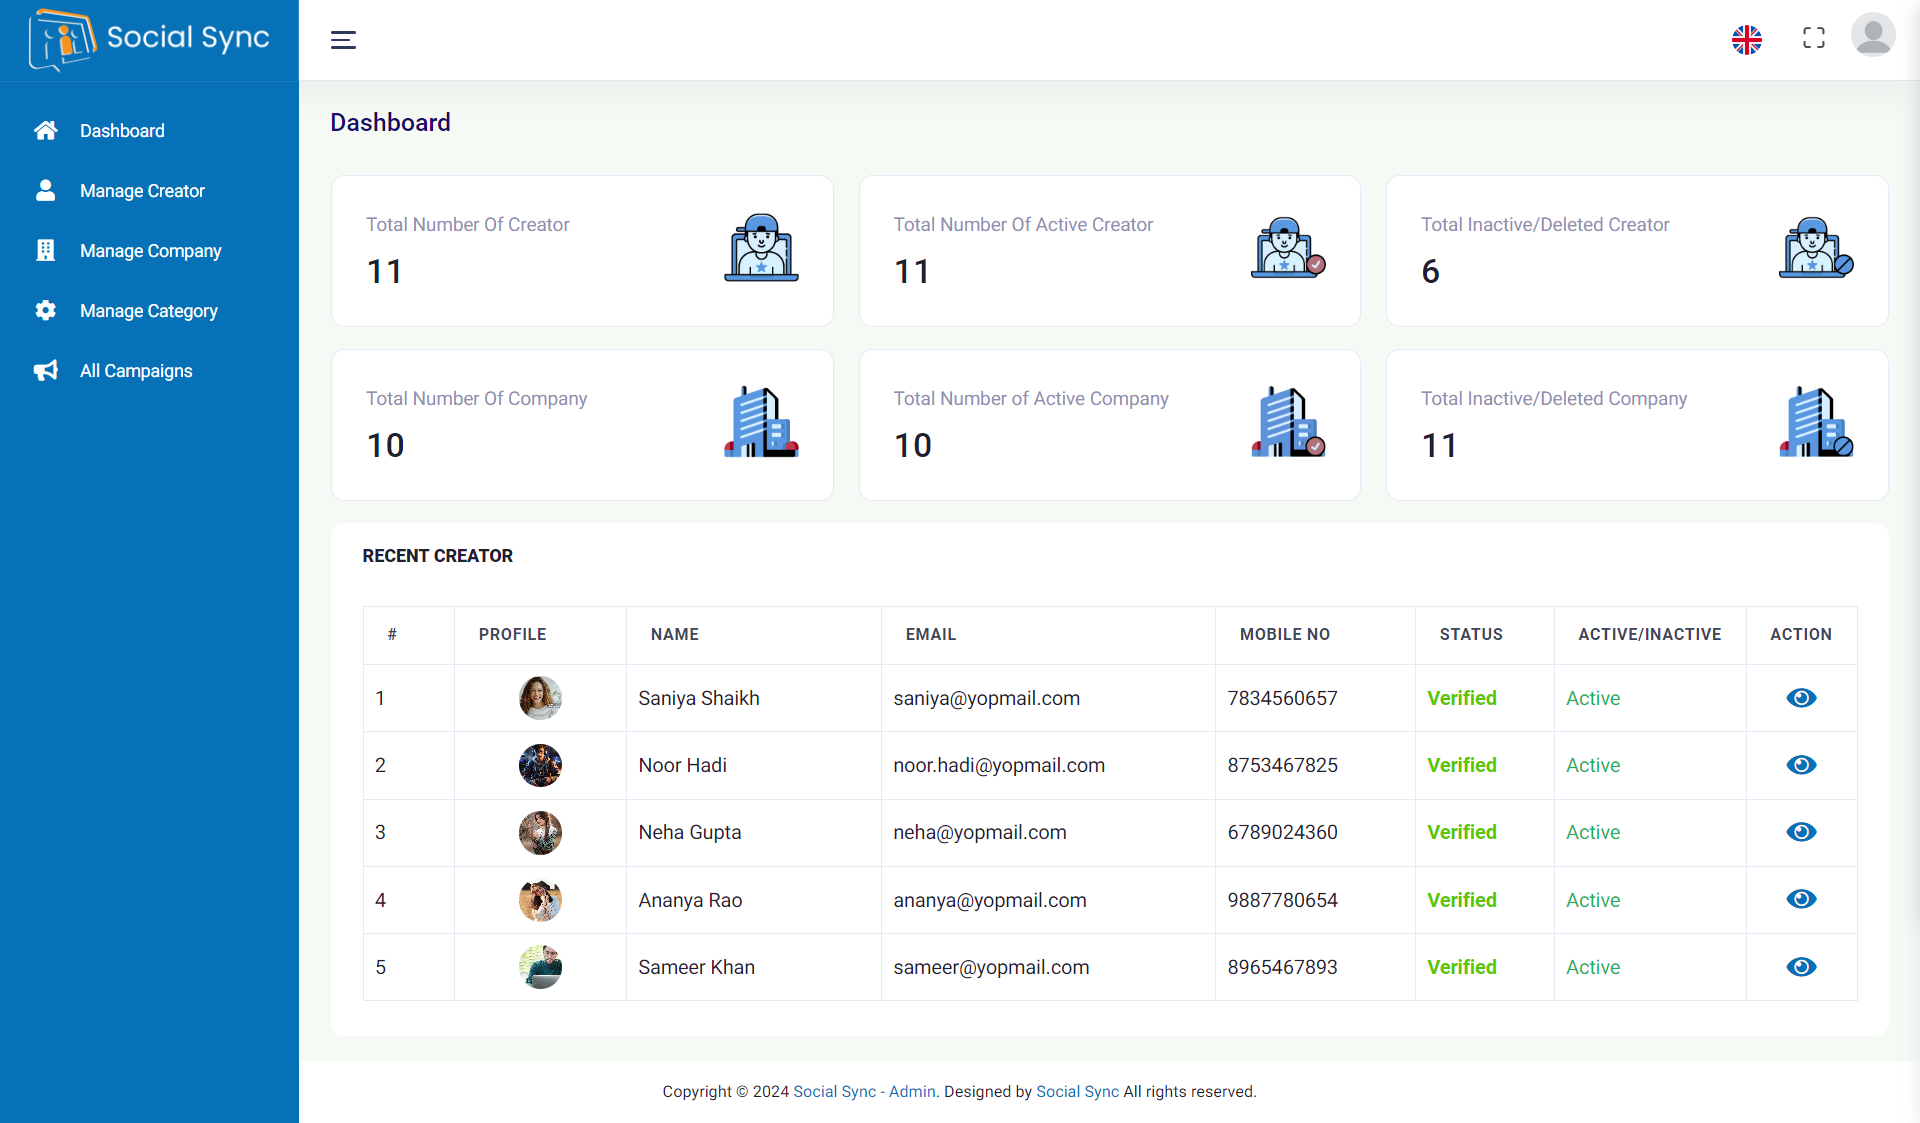
Task: Toggle the sidebar with the hamburger icon
Action: (343, 40)
